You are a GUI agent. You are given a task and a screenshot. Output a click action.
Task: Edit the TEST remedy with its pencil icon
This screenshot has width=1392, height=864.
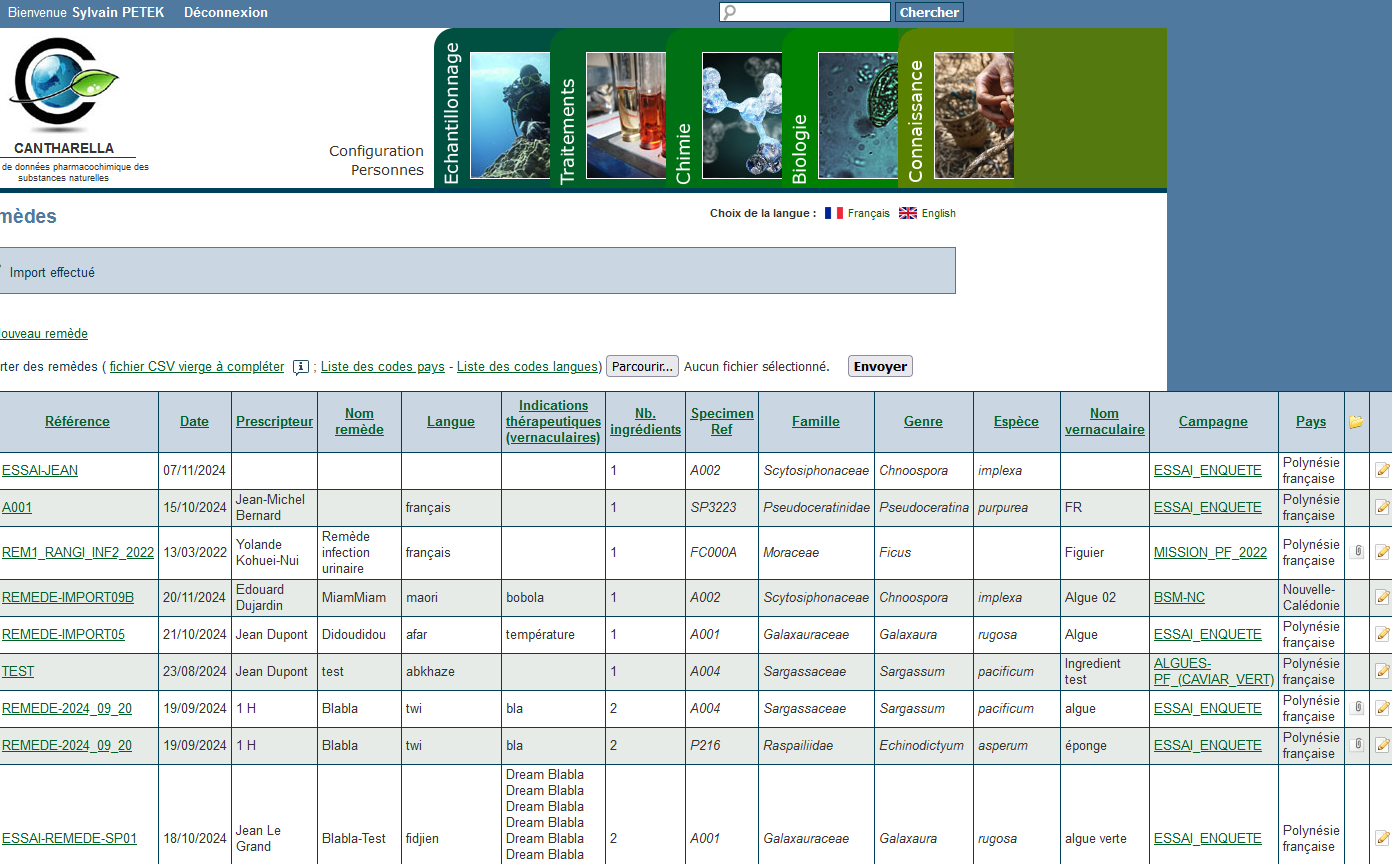1383,671
